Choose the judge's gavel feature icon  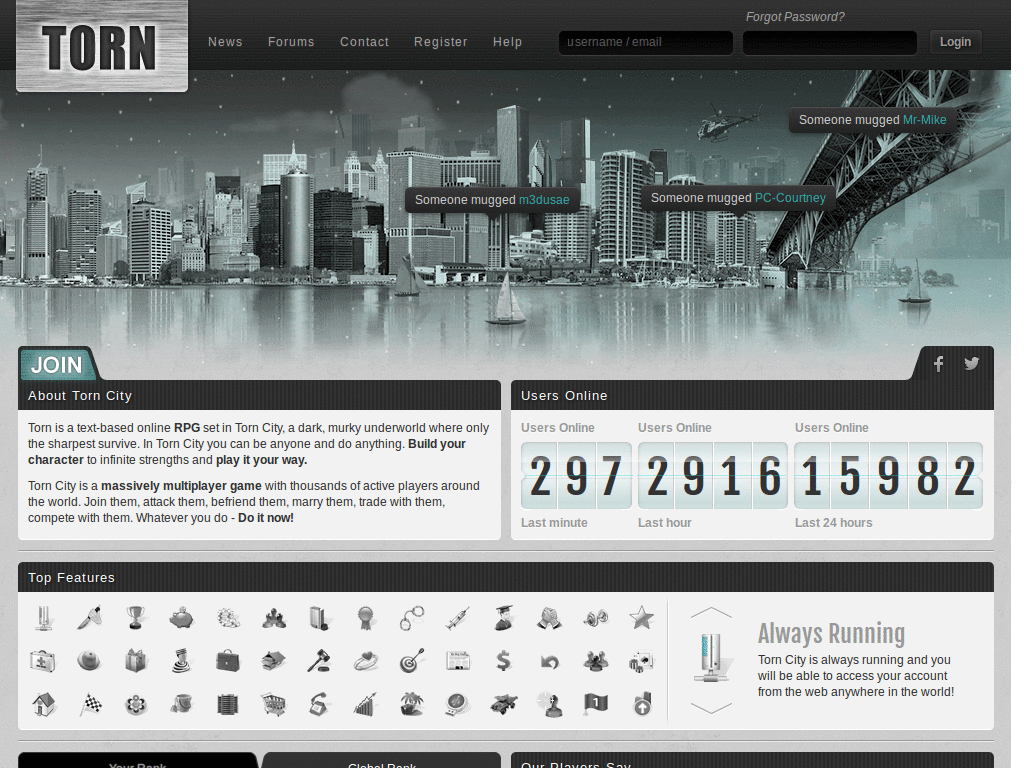click(x=319, y=661)
